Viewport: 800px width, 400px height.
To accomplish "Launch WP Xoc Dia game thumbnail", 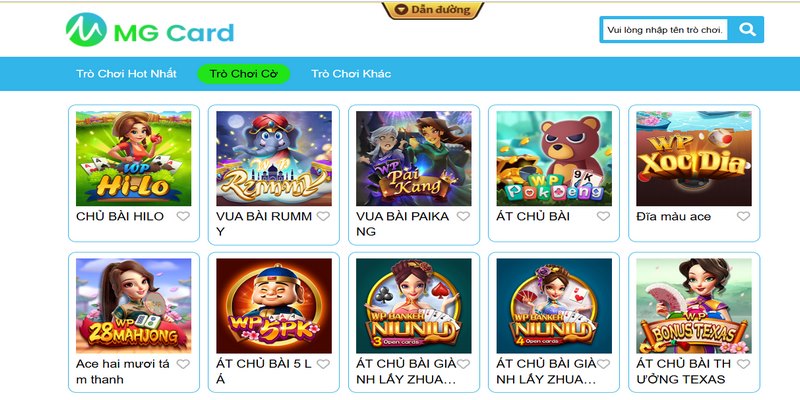I will click(x=694, y=159).
